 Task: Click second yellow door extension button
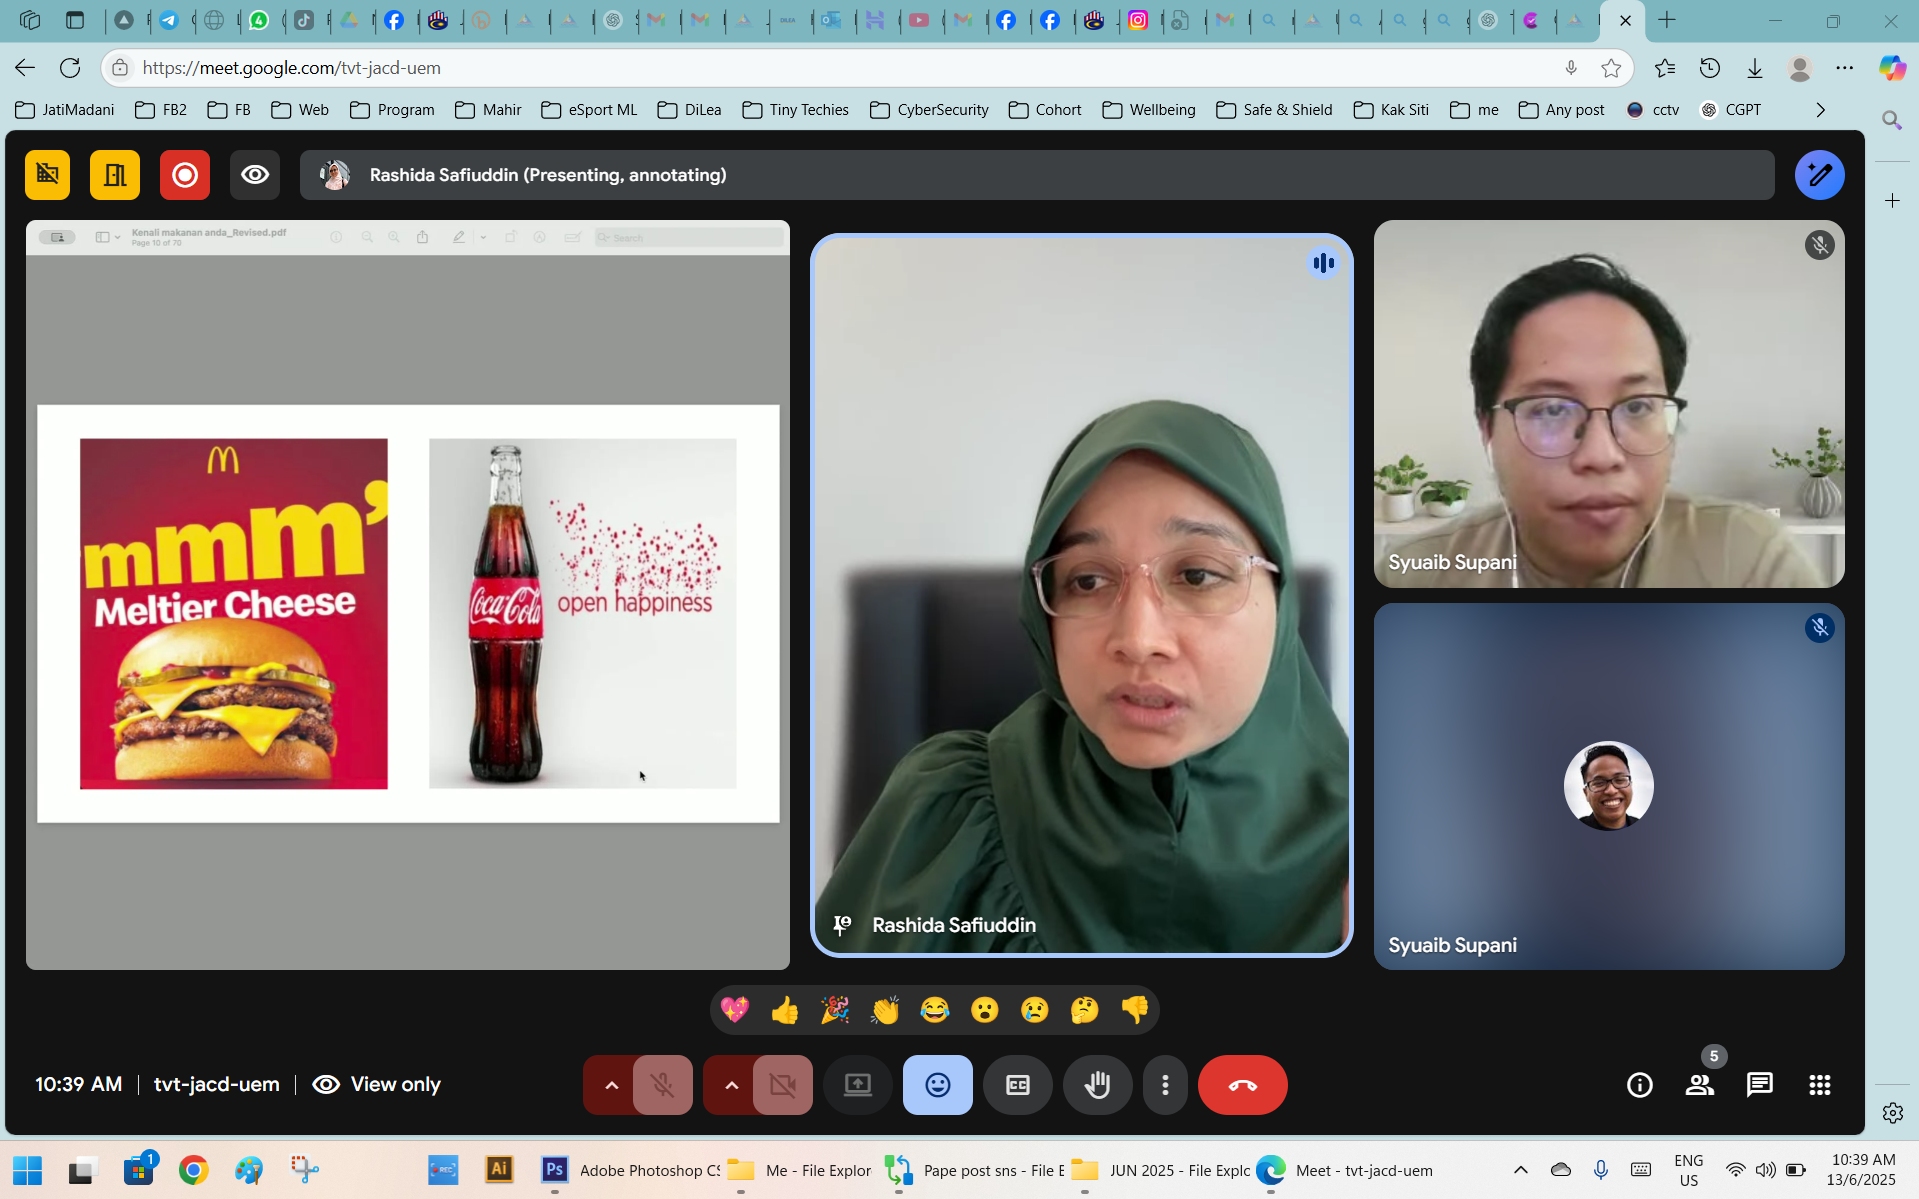115,175
